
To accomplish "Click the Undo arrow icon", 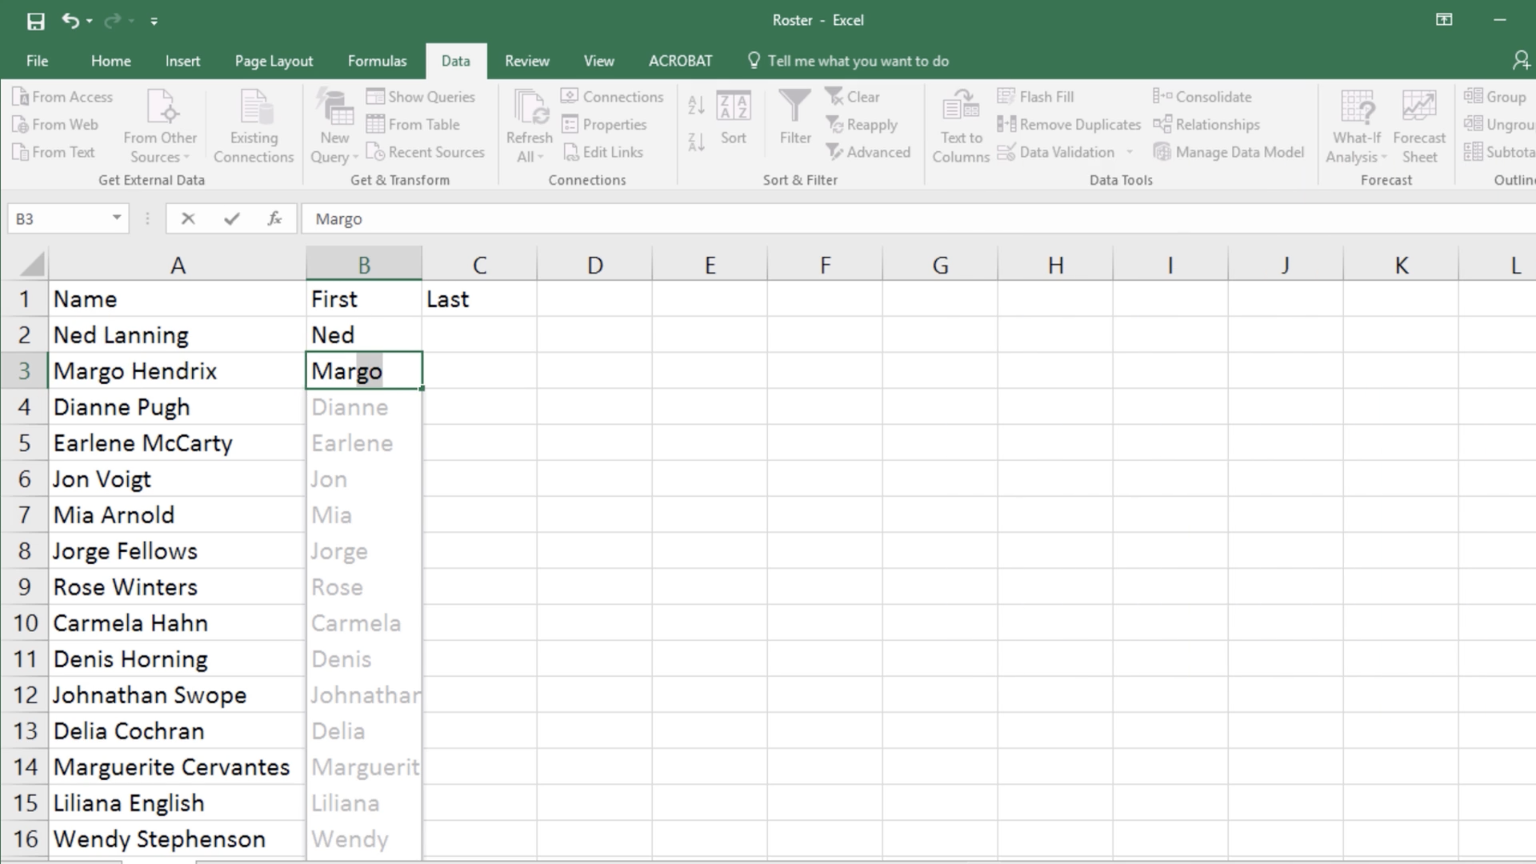I will pyautogui.click(x=70, y=21).
